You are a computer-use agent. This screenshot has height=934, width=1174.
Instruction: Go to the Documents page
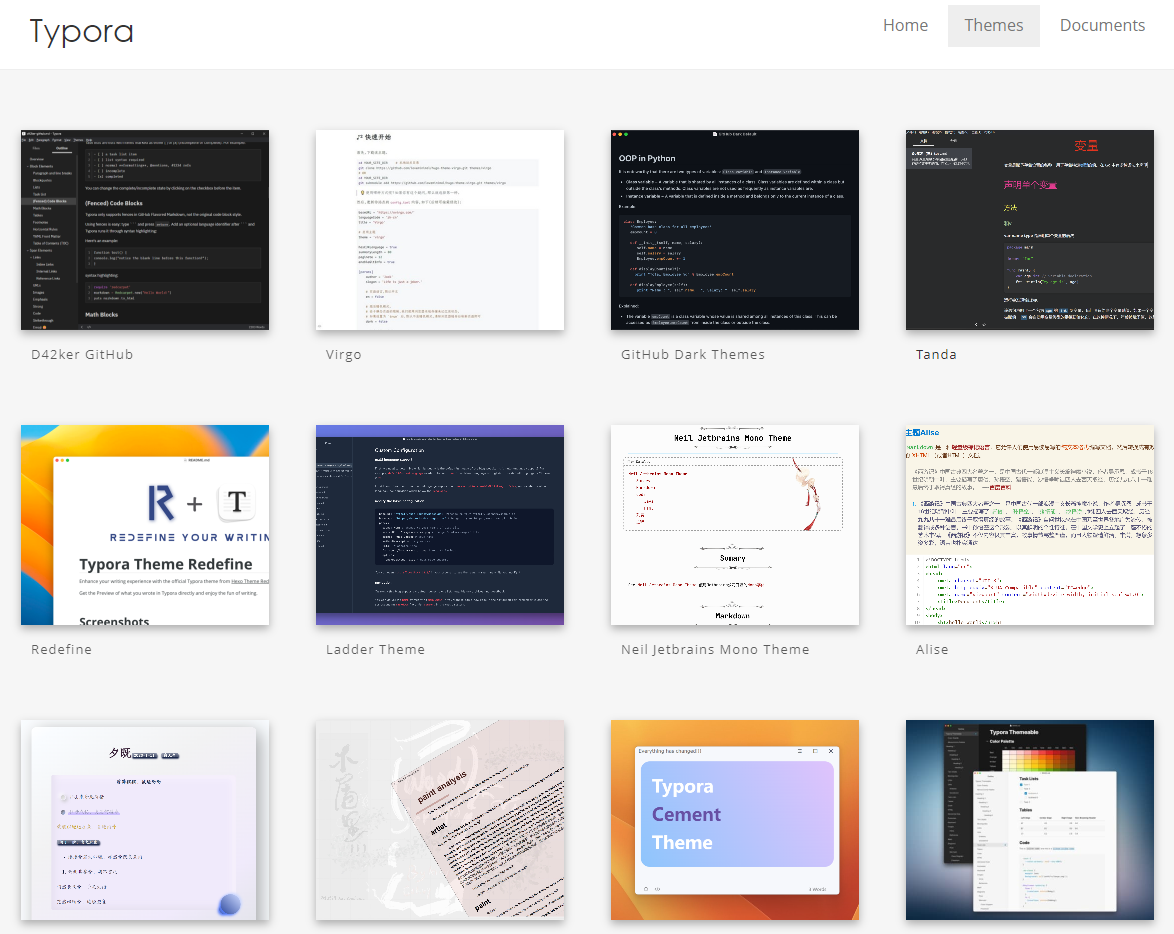(1102, 25)
